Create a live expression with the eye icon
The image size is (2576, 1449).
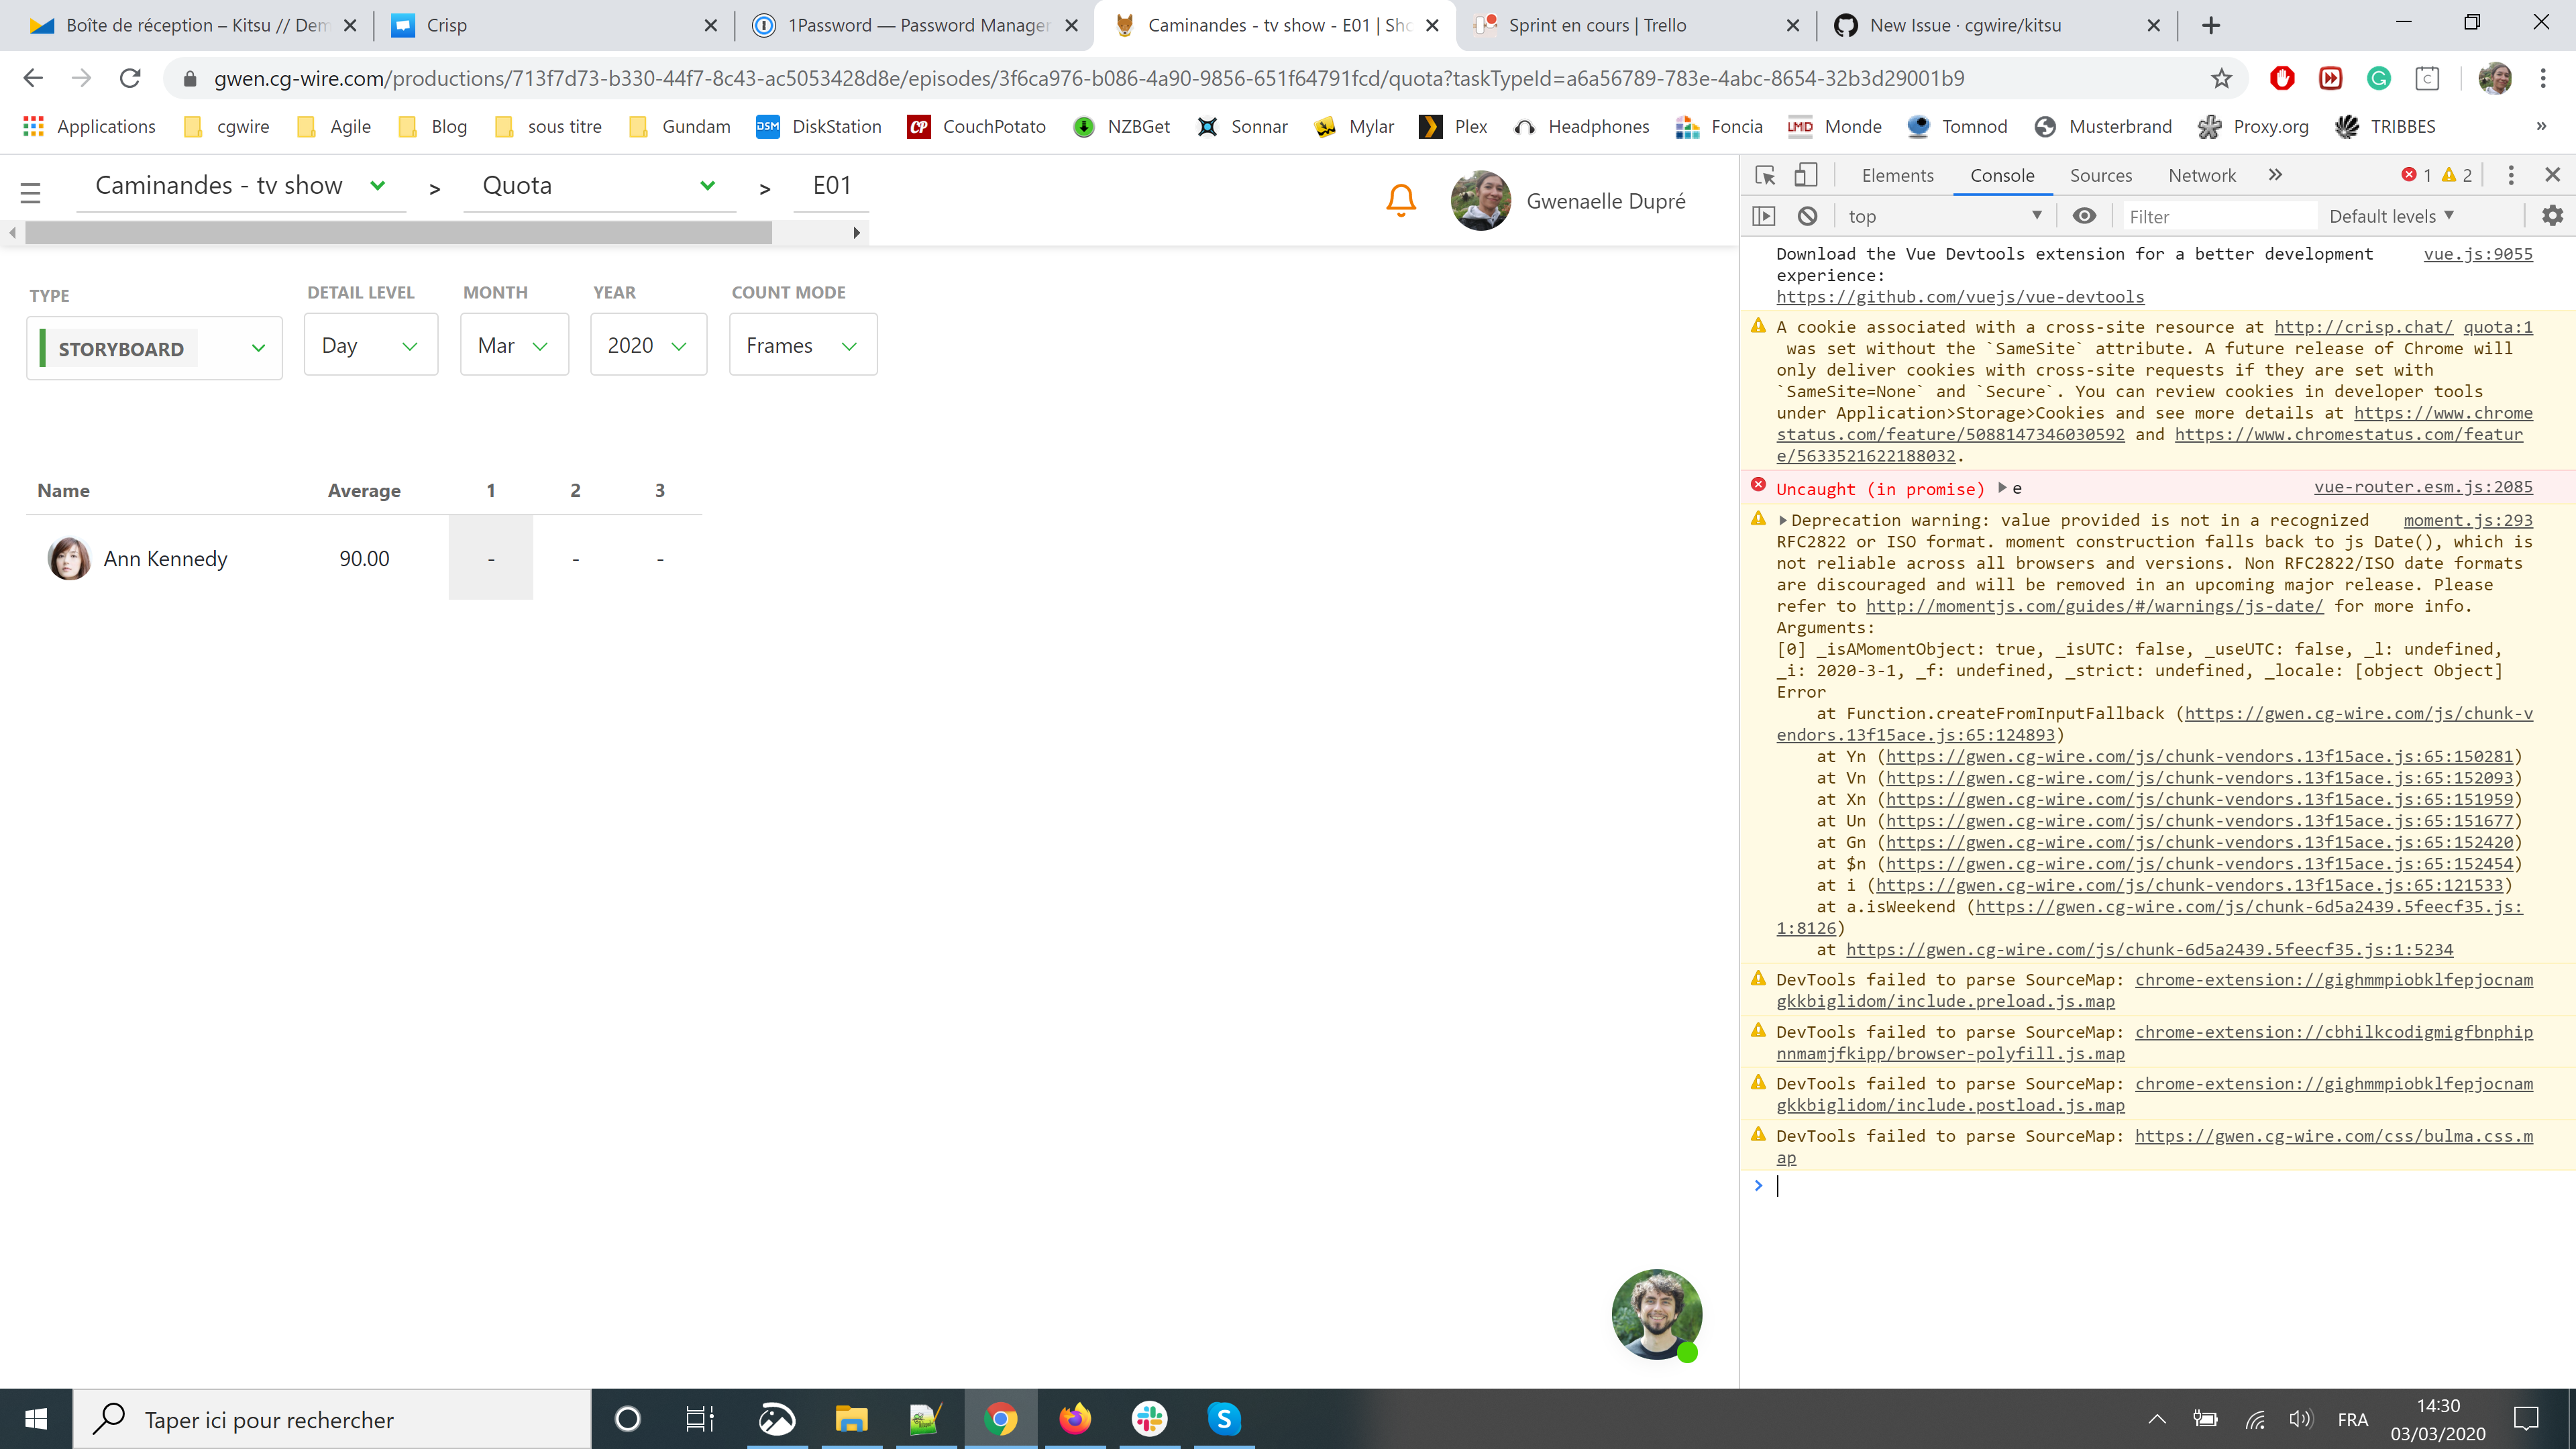2084,215
